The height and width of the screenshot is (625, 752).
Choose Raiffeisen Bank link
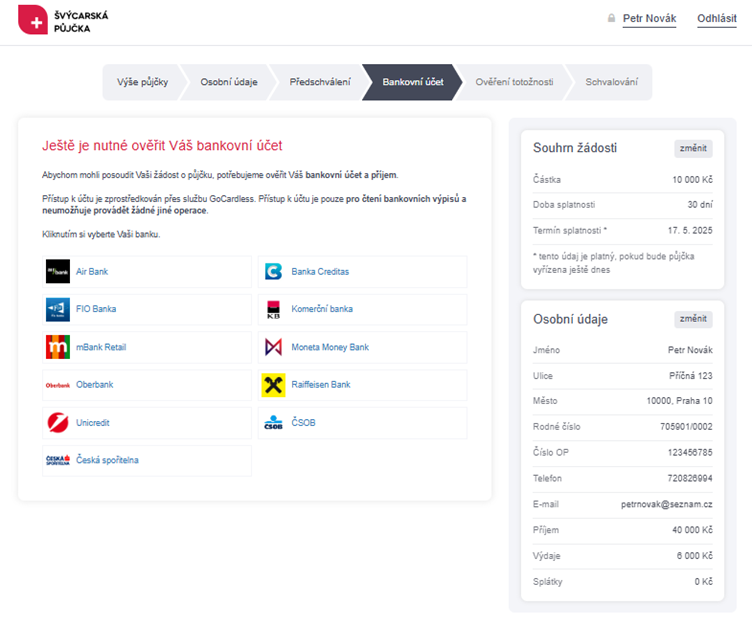coord(321,385)
